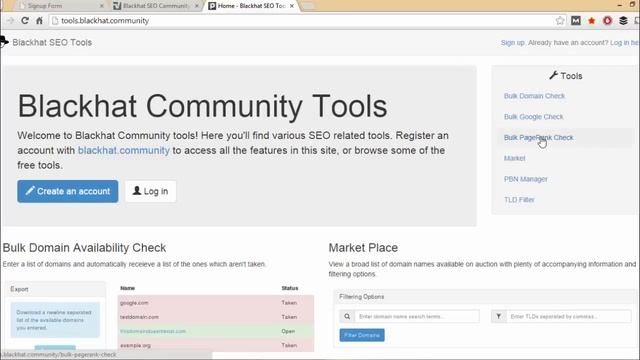Viewport: 640px width, 360px height.
Task: Reload the page with the refresh icon
Action: tap(25, 20)
